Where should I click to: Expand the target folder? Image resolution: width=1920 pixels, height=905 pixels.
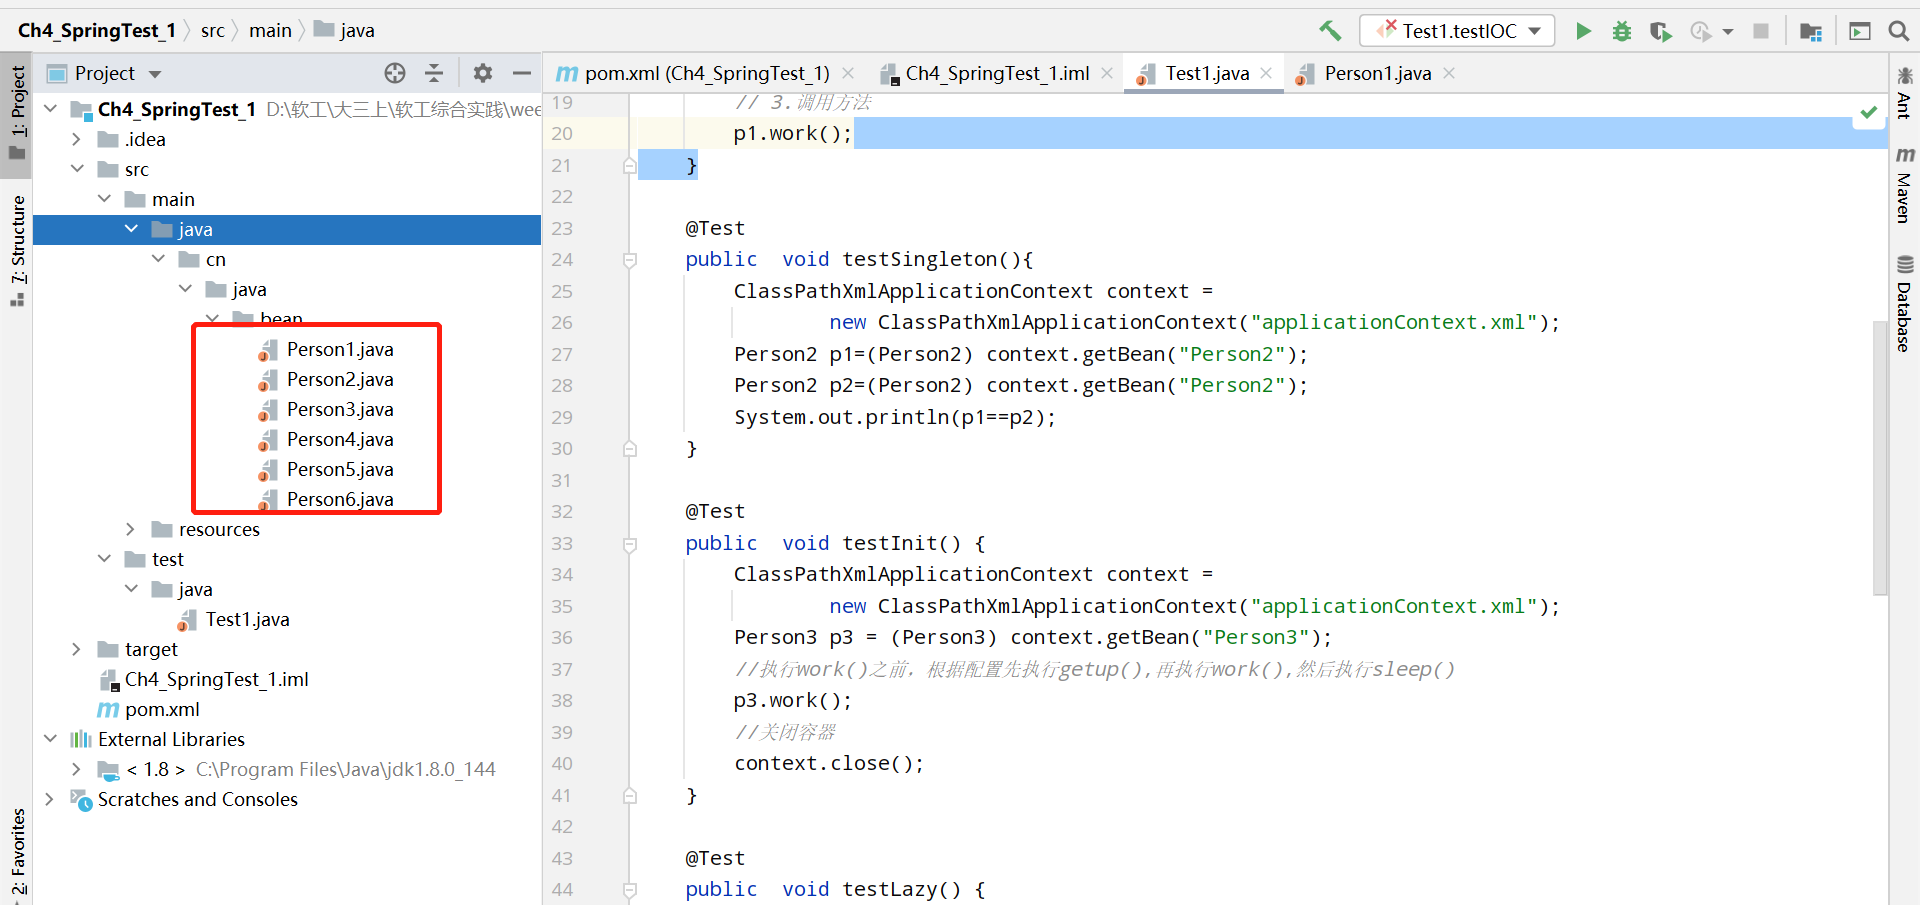(78, 649)
